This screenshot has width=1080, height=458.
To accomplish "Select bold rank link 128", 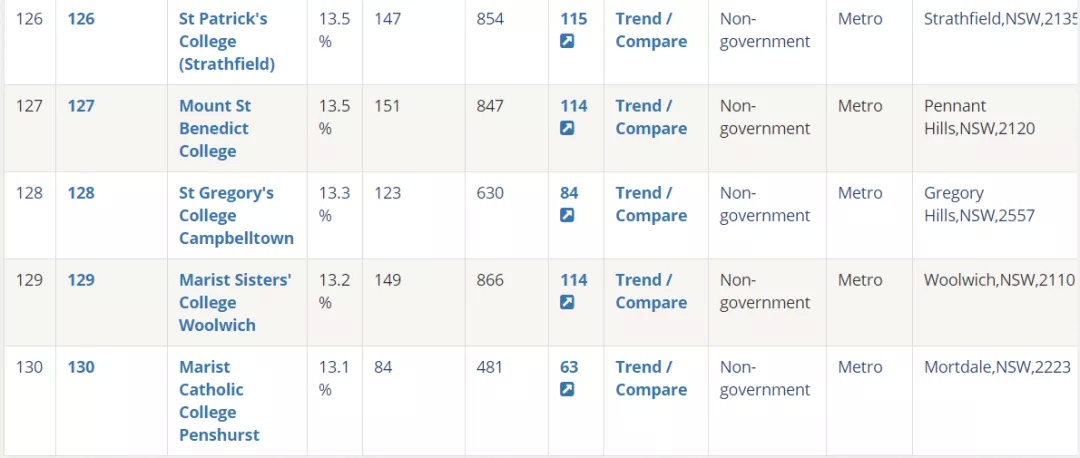I will [x=81, y=193].
